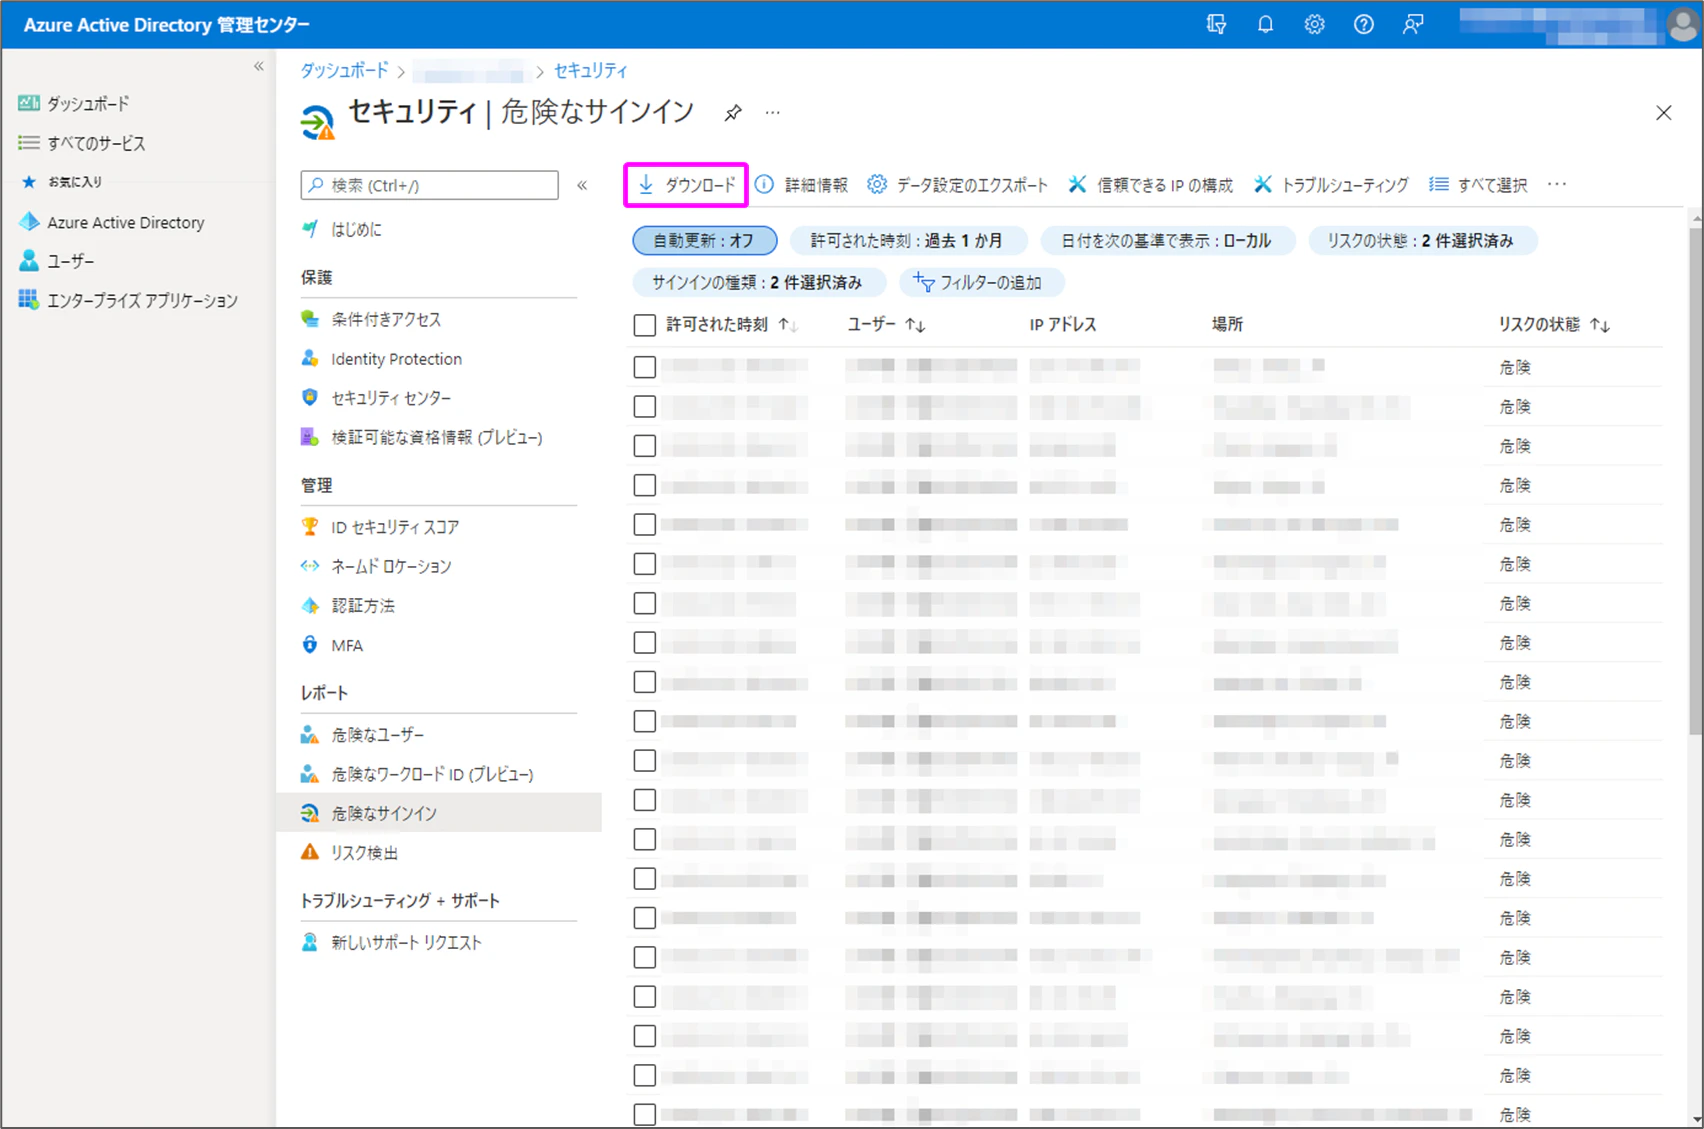Go to セキュリティ breadcrumb link
The height and width of the screenshot is (1129, 1704).
point(591,71)
